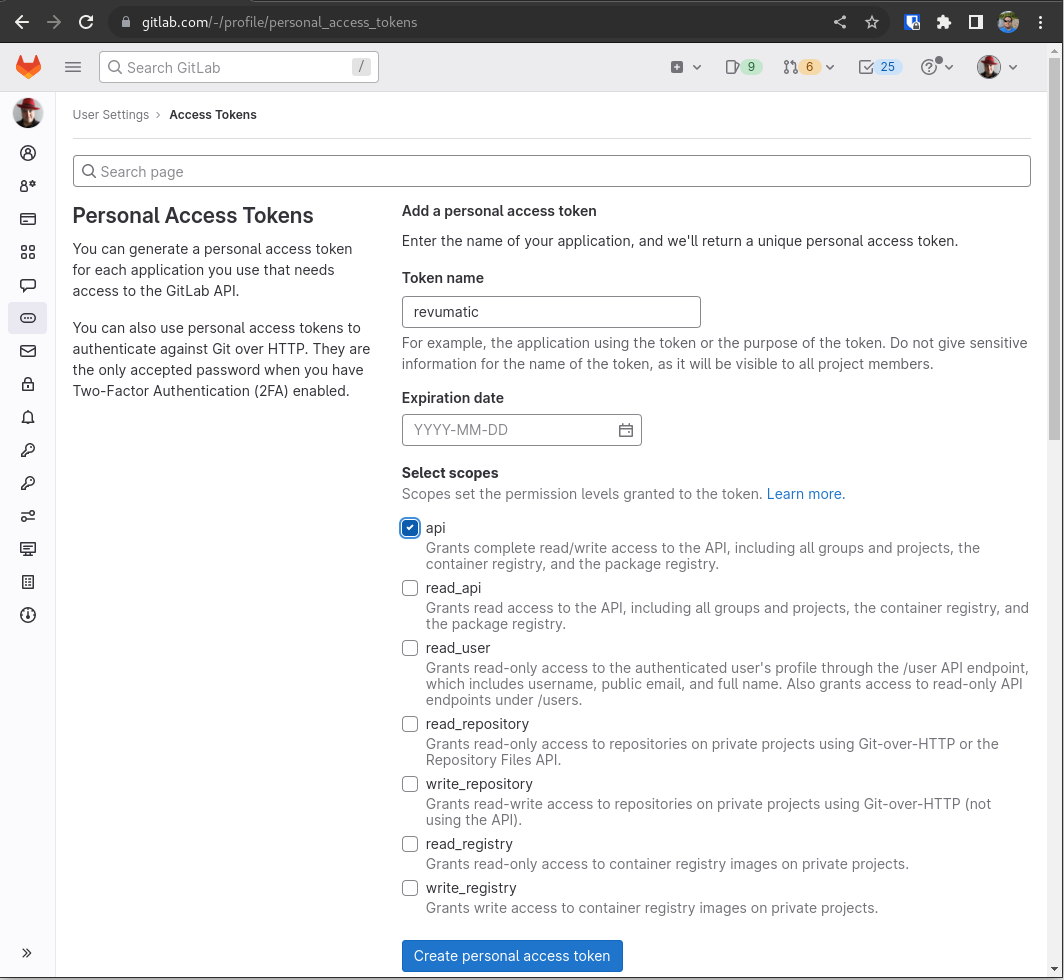This screenshot has height=980, width=1064.
Task: Expand the create new plus dropdown
Action: (685, 67)
